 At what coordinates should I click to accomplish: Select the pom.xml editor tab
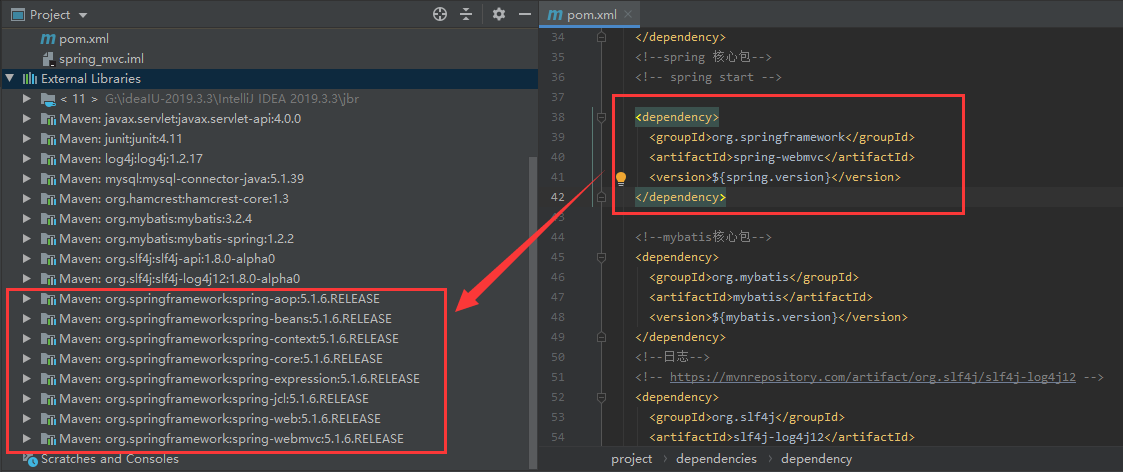click(x=589, y=14)
